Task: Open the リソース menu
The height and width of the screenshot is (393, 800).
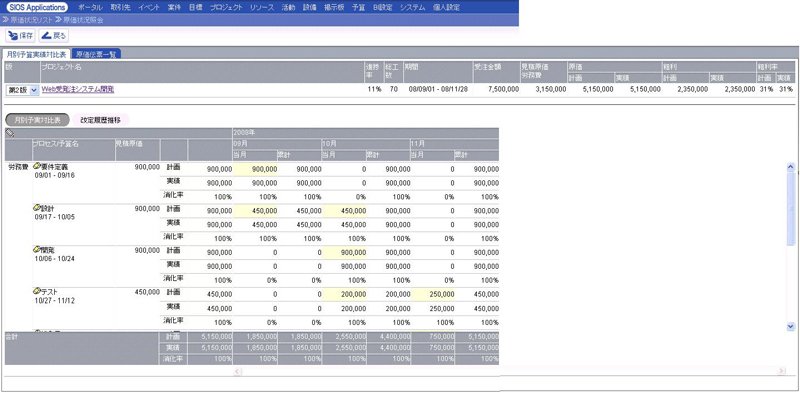Action: pos(262,8)
